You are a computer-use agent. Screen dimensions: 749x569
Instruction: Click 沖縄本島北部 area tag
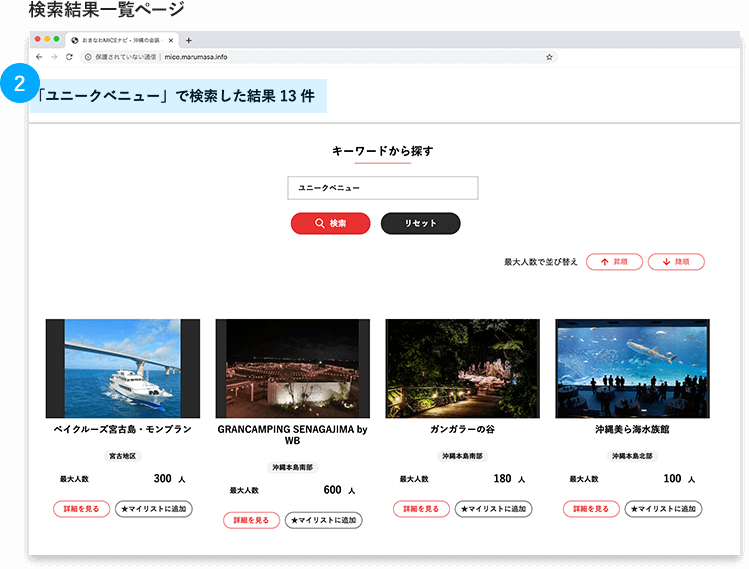pyautogui.click(x=632, y=456)
